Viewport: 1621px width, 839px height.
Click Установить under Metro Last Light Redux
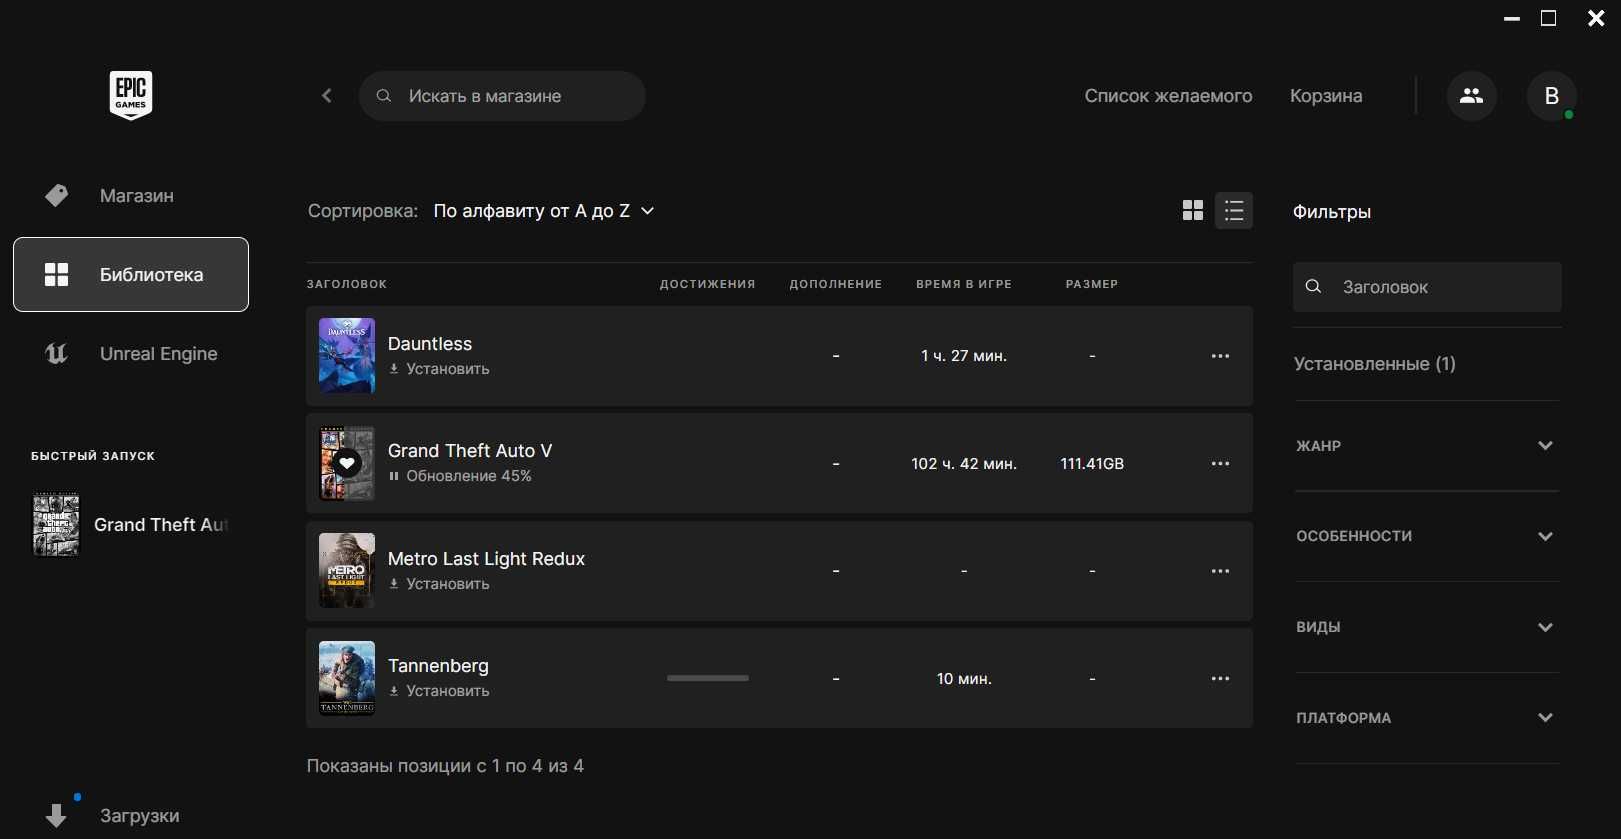[x=439, y=584]
